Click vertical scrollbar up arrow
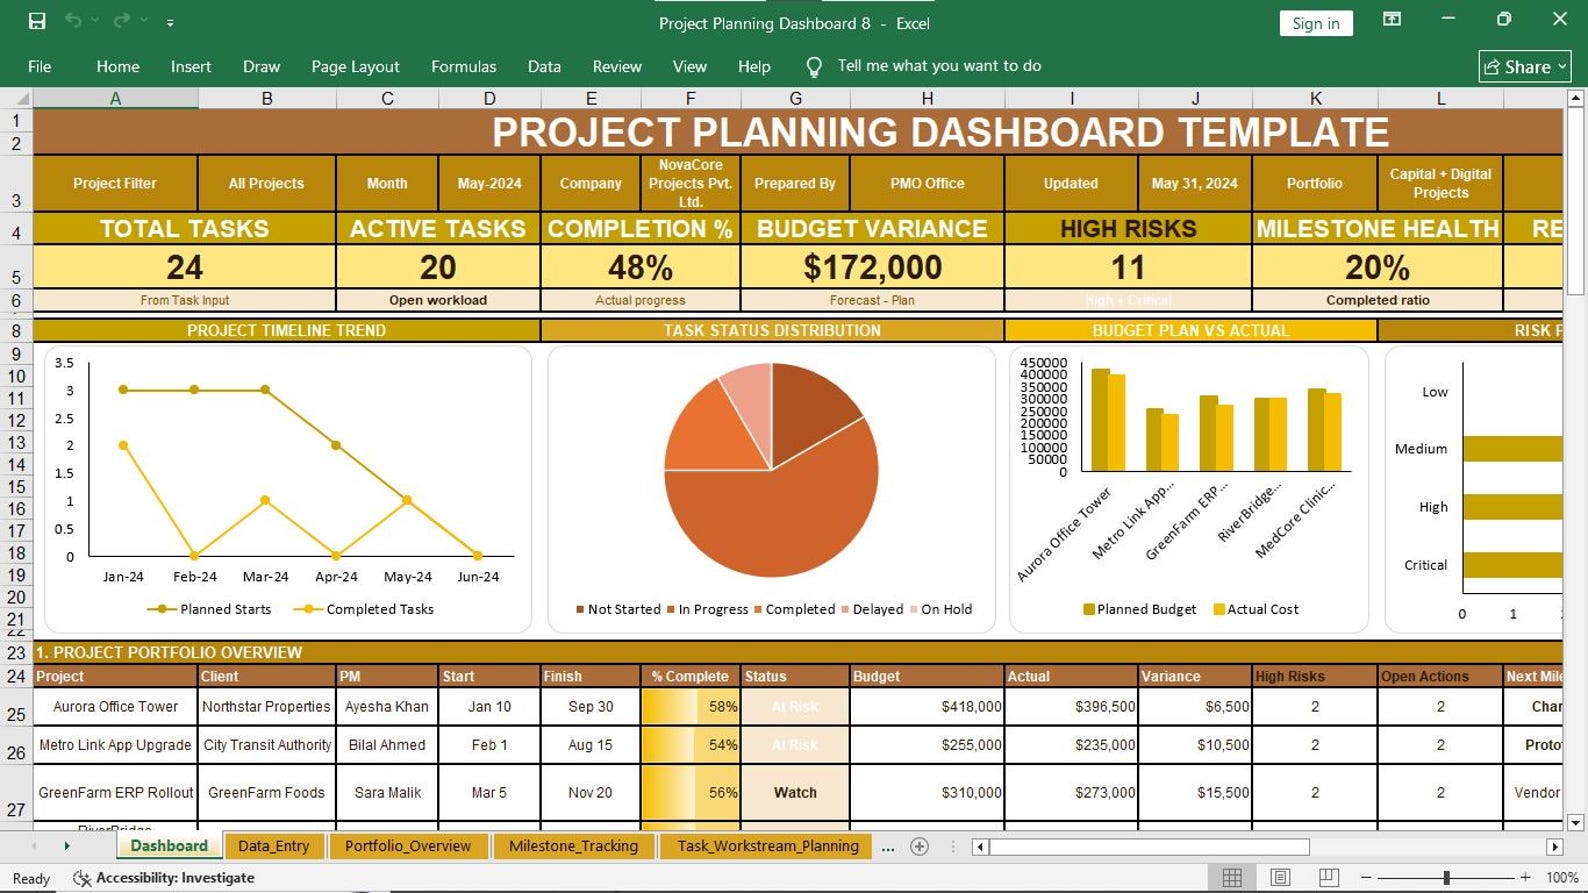 [1575, 98]
